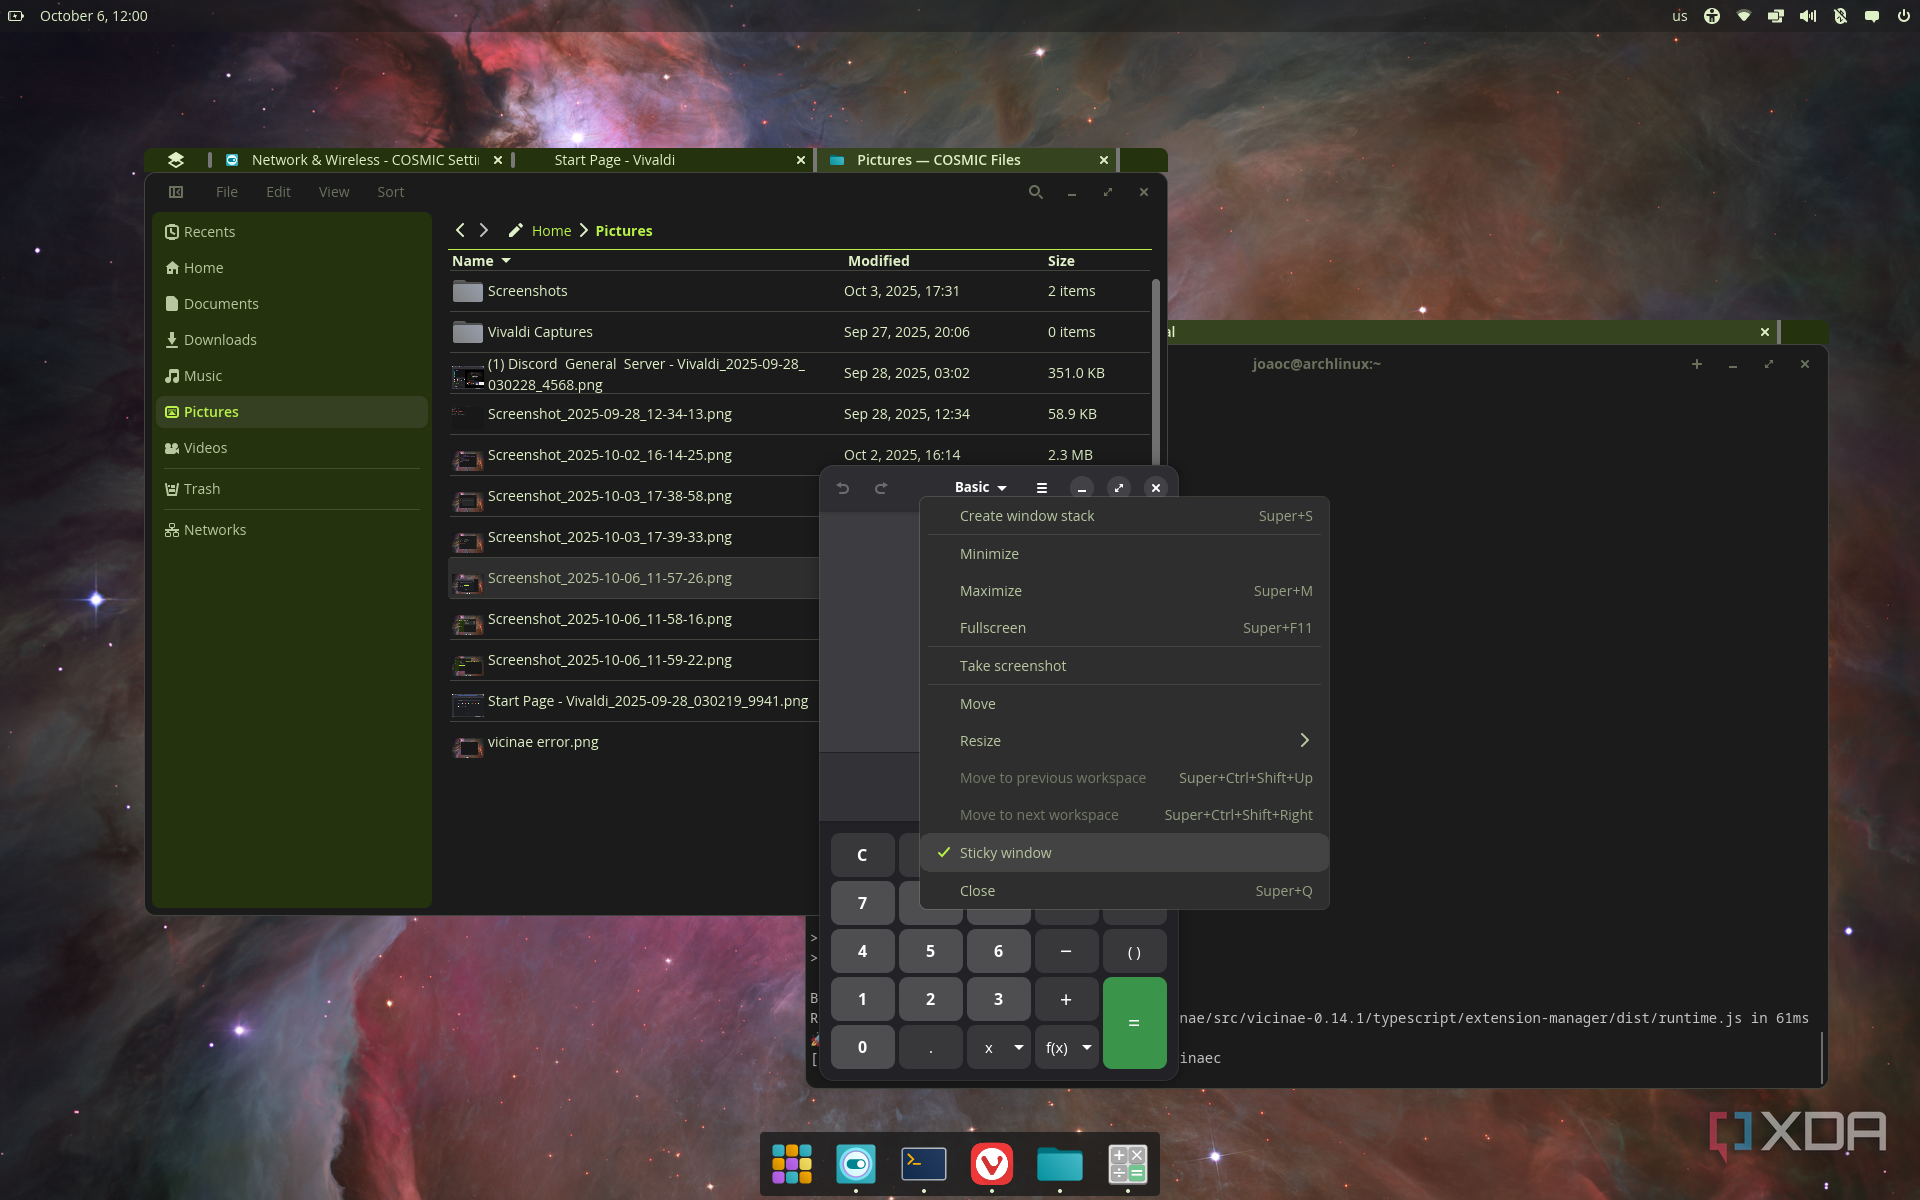Screen dimensions: 1920x1200
Task: Add a new terminal tab with plus
Action: coord(1697,364)
